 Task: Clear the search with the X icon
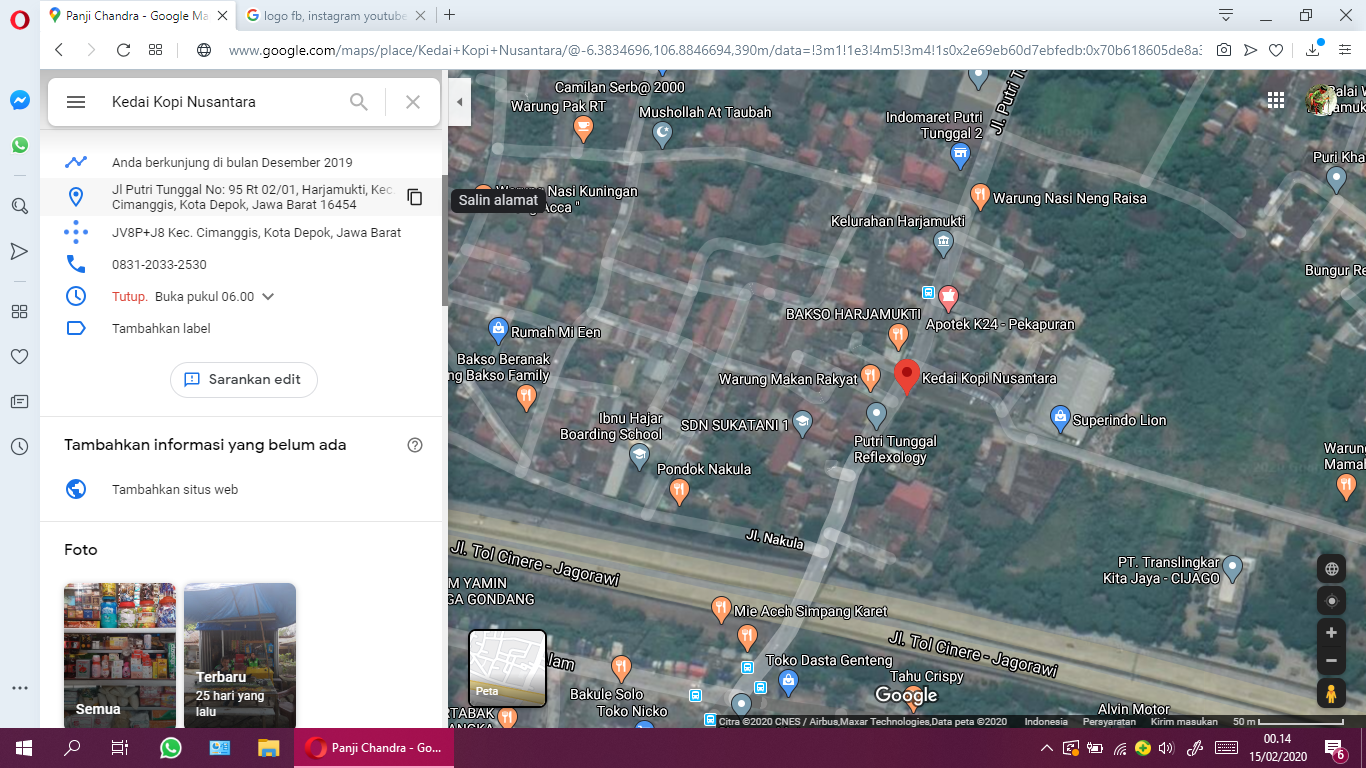(x=413, y=102)
